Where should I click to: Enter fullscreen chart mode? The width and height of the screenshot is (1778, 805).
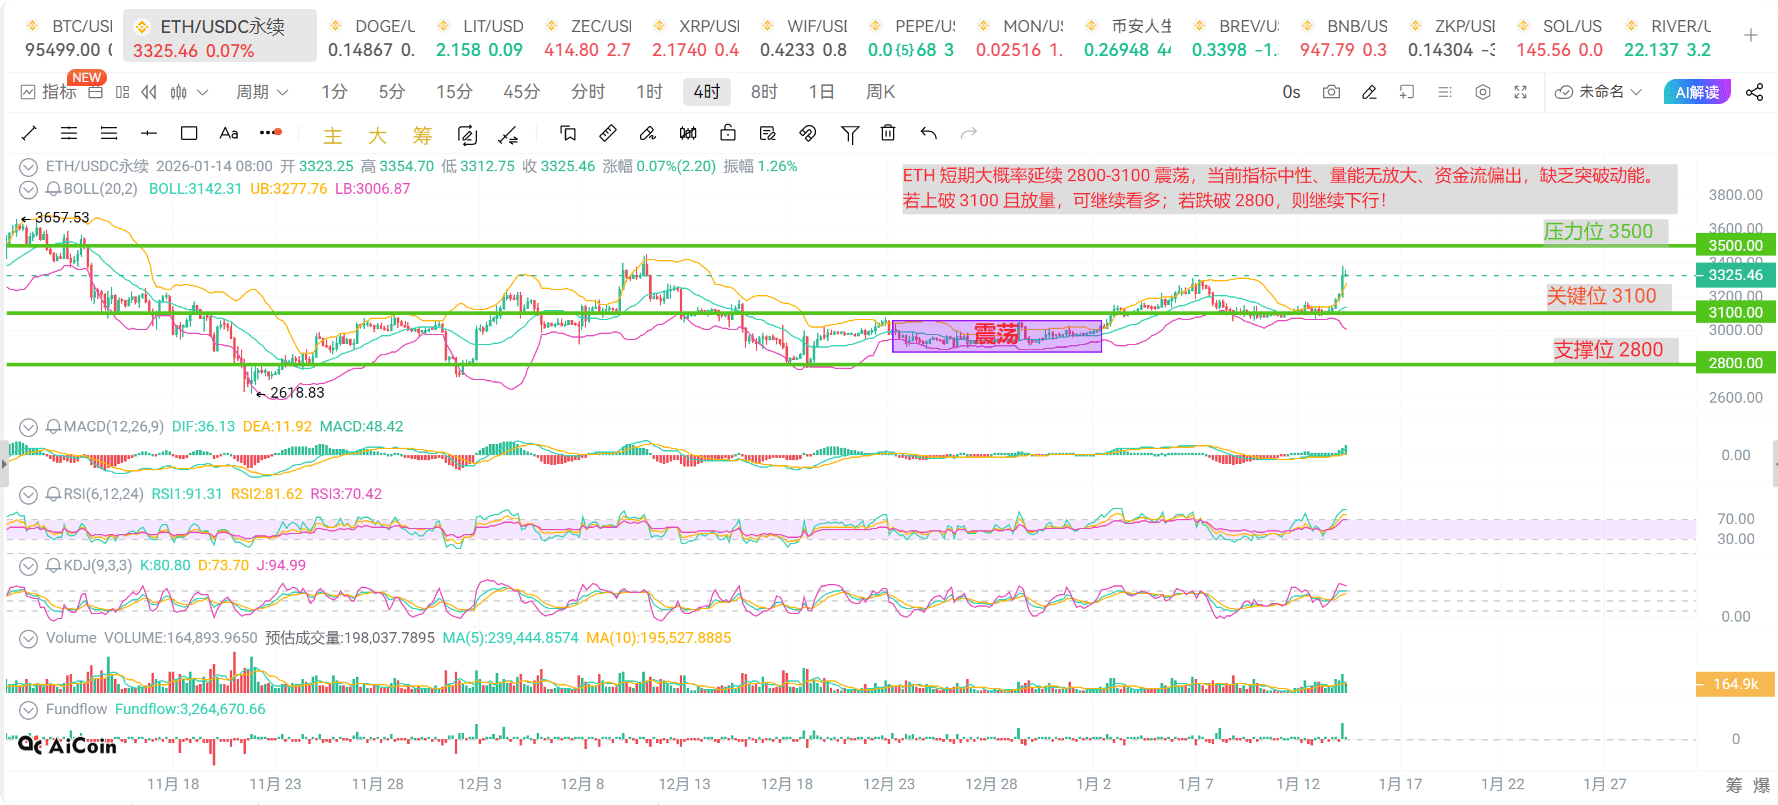click(x=1520, y=92)
